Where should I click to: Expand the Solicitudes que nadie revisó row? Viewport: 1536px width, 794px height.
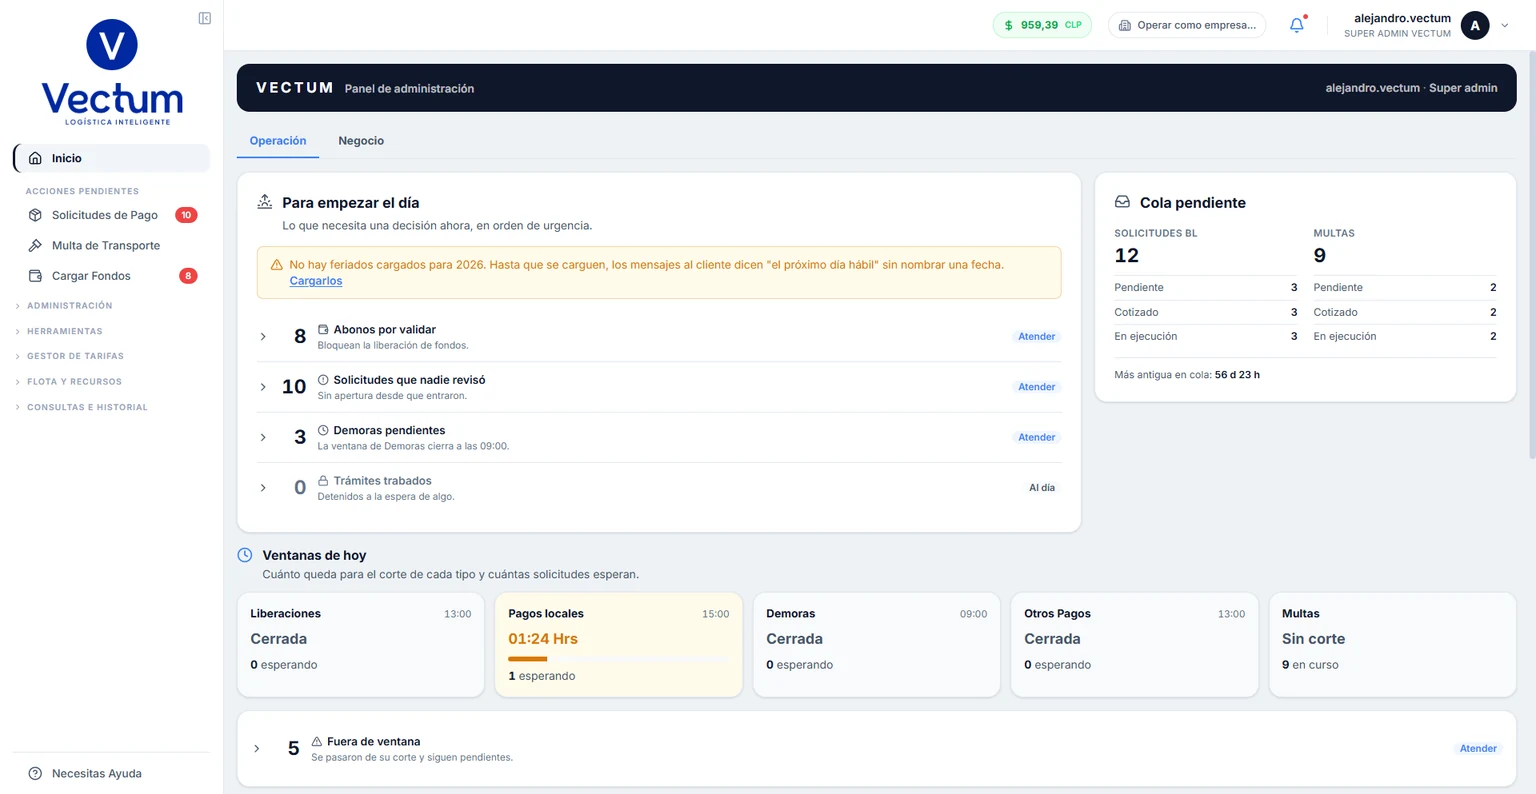(263, 387)
